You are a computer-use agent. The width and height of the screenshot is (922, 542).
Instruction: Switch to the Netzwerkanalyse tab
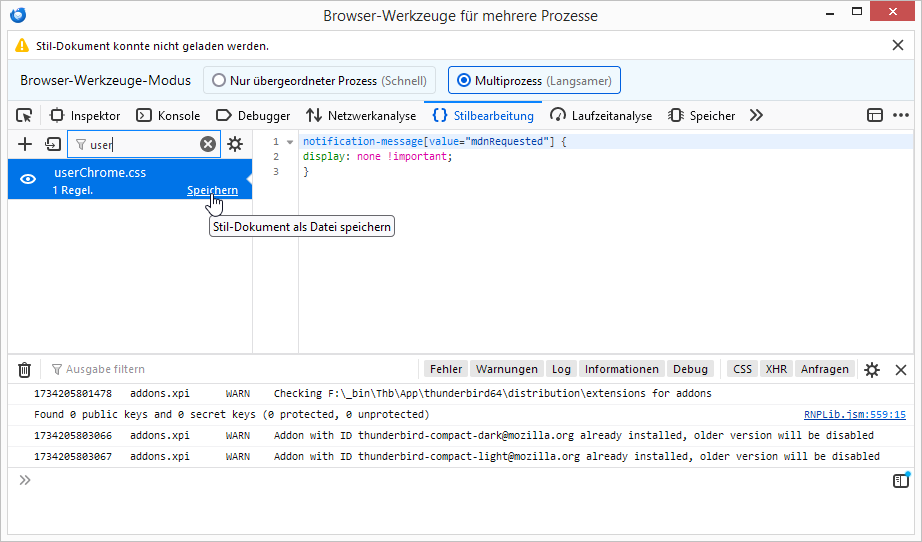pos(361,115)
